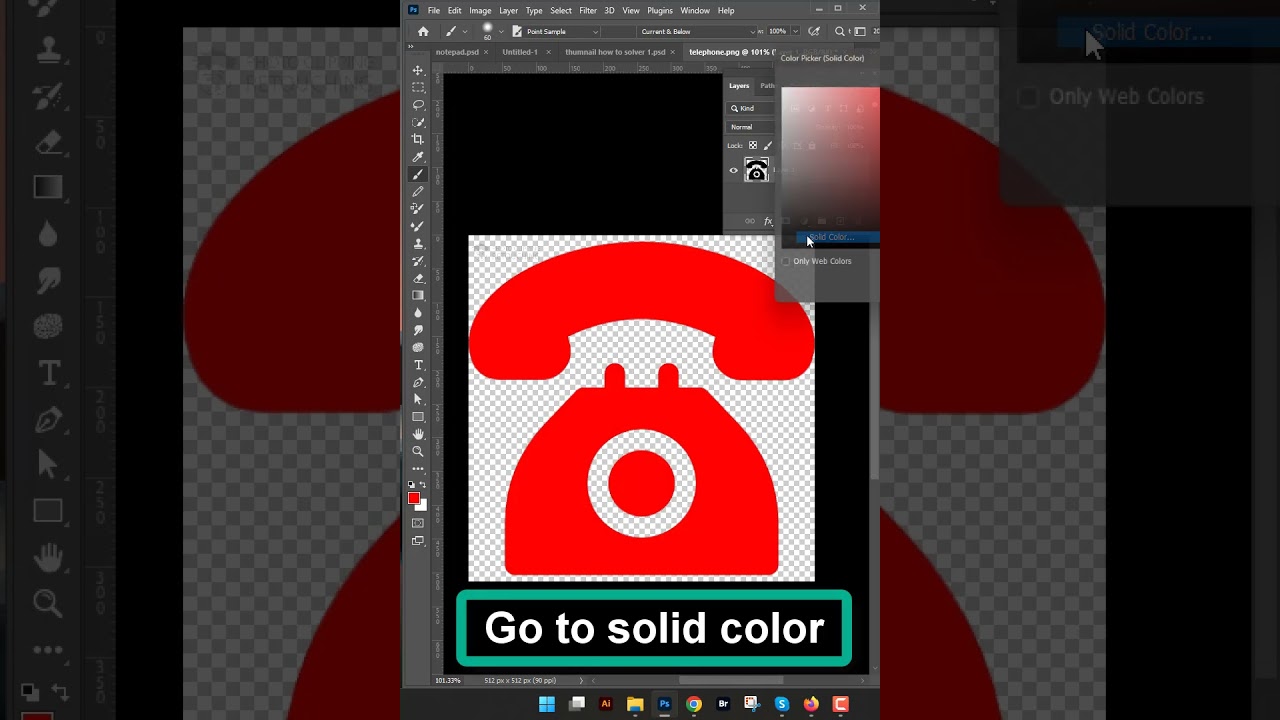
Task: Open the Point Sample dropdown
Action: point(562,32)
